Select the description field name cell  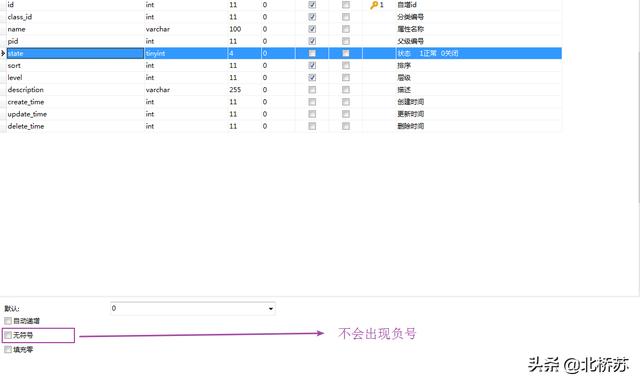[x=75, y=90]
